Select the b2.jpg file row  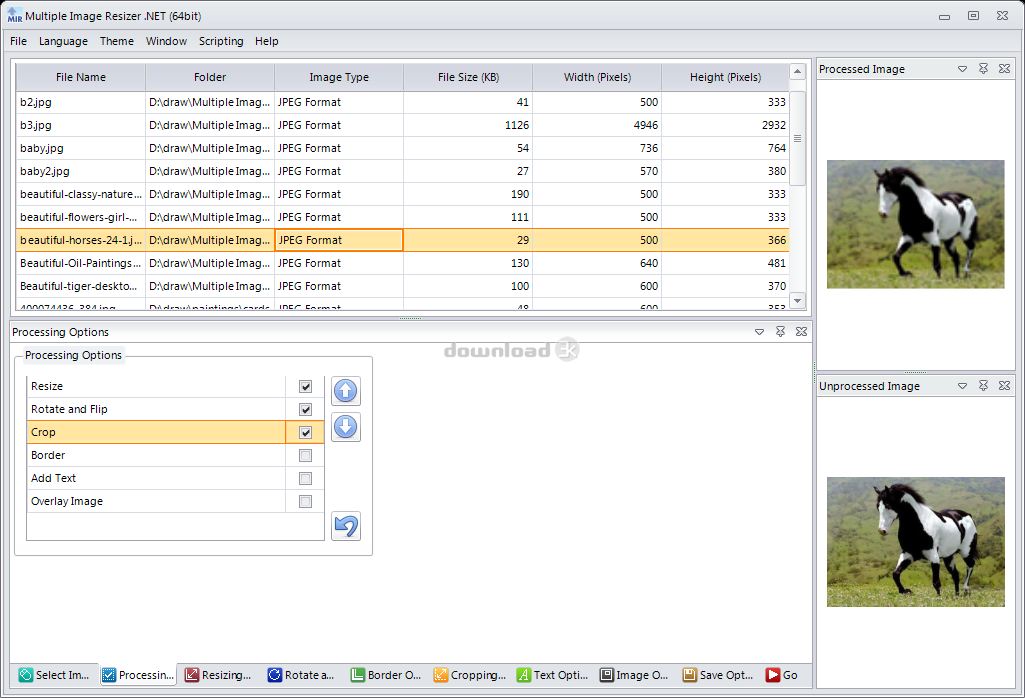403,102
